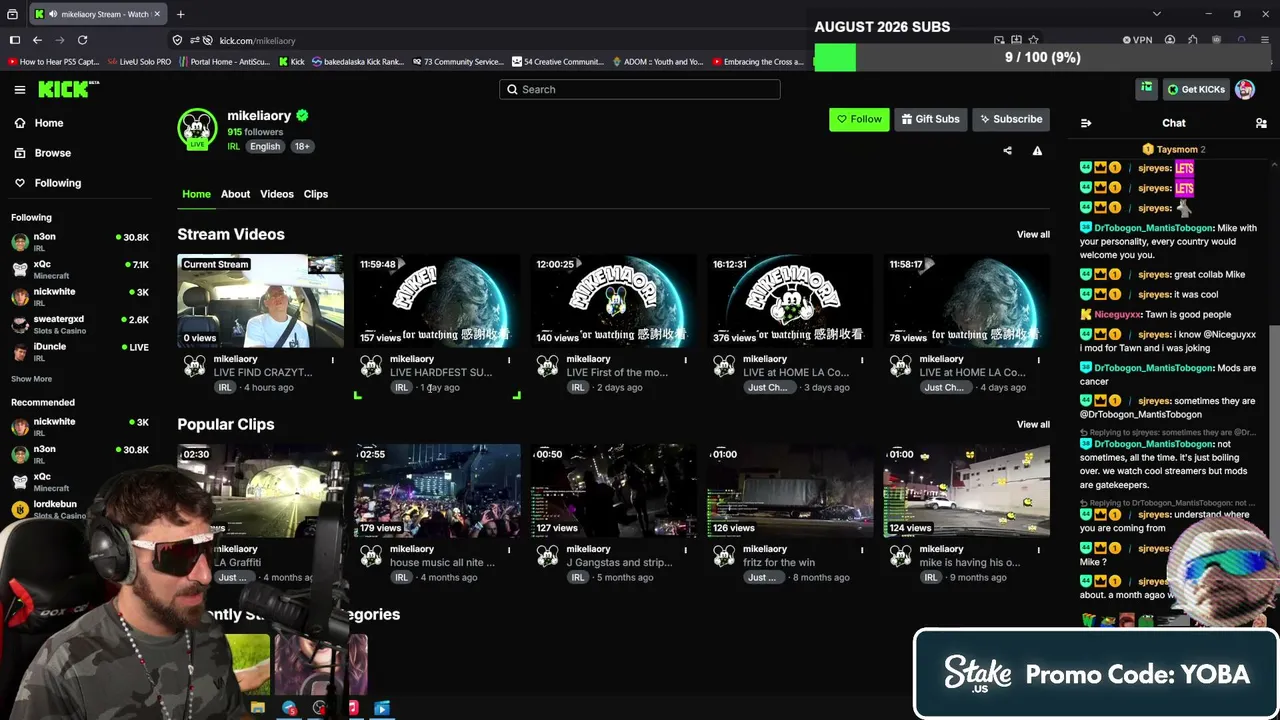
Task: Open xQc in the Following list
Action: pyautogui.click(x=80, y=269)
